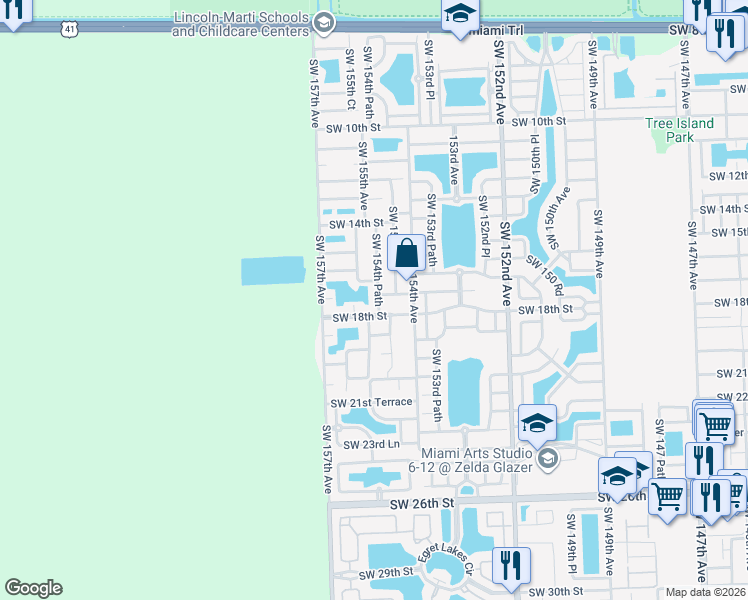Screen dimensions: 748x600
Task: Select the SW 18th St label east of SW 152nd Ave
Action: 545,310
